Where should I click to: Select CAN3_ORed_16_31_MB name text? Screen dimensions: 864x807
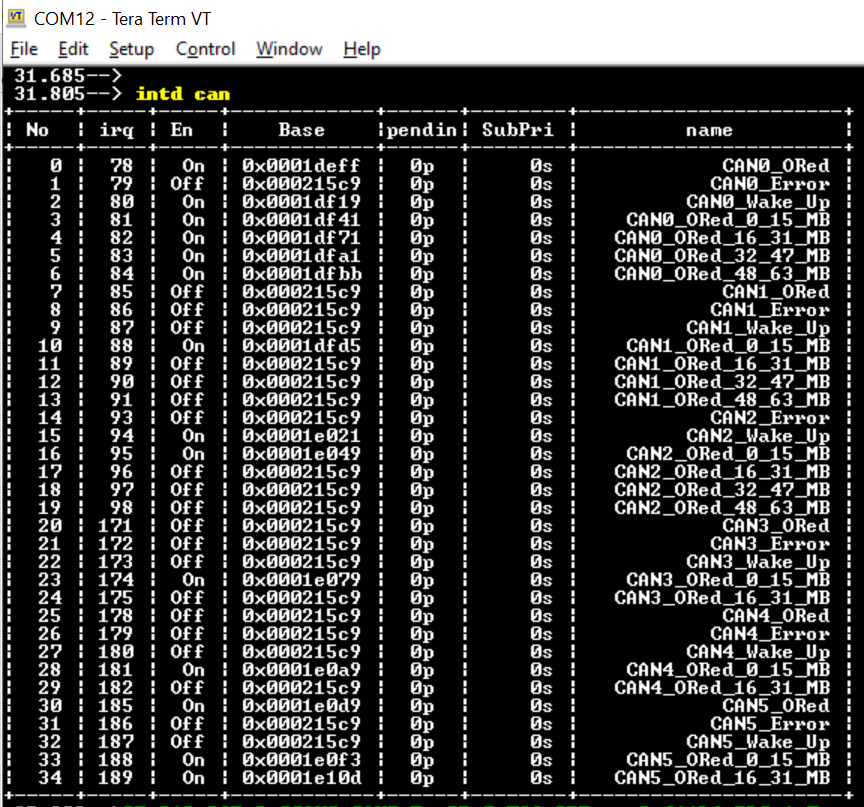tap(722, 598)
